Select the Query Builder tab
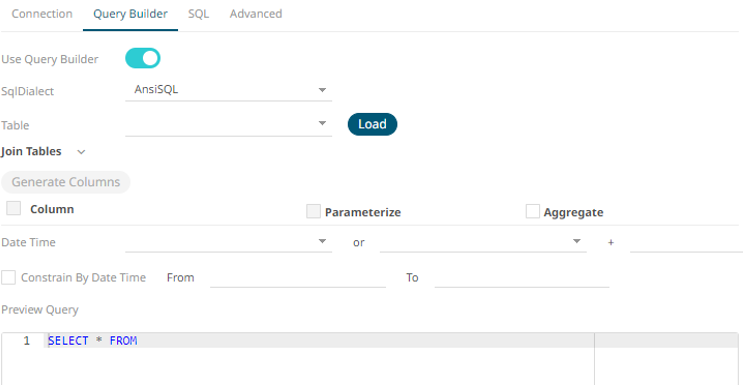Image resolution: width=743 pixels, height=388 pixels. 130,14
